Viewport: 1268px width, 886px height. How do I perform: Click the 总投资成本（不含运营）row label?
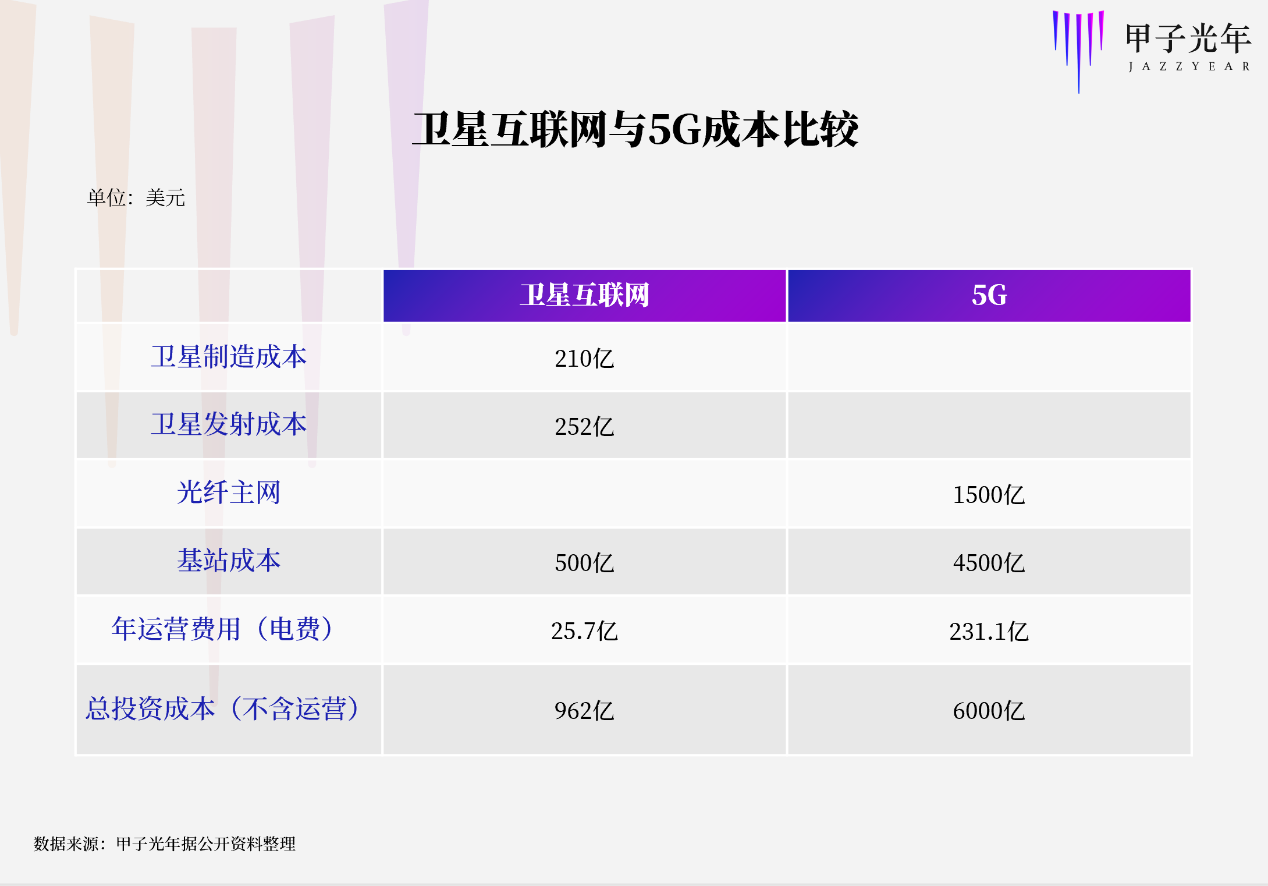pos(224,709)
